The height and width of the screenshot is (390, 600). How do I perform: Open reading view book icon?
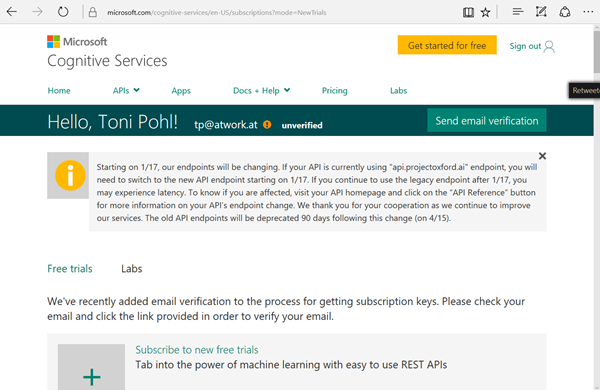[468, 12]
